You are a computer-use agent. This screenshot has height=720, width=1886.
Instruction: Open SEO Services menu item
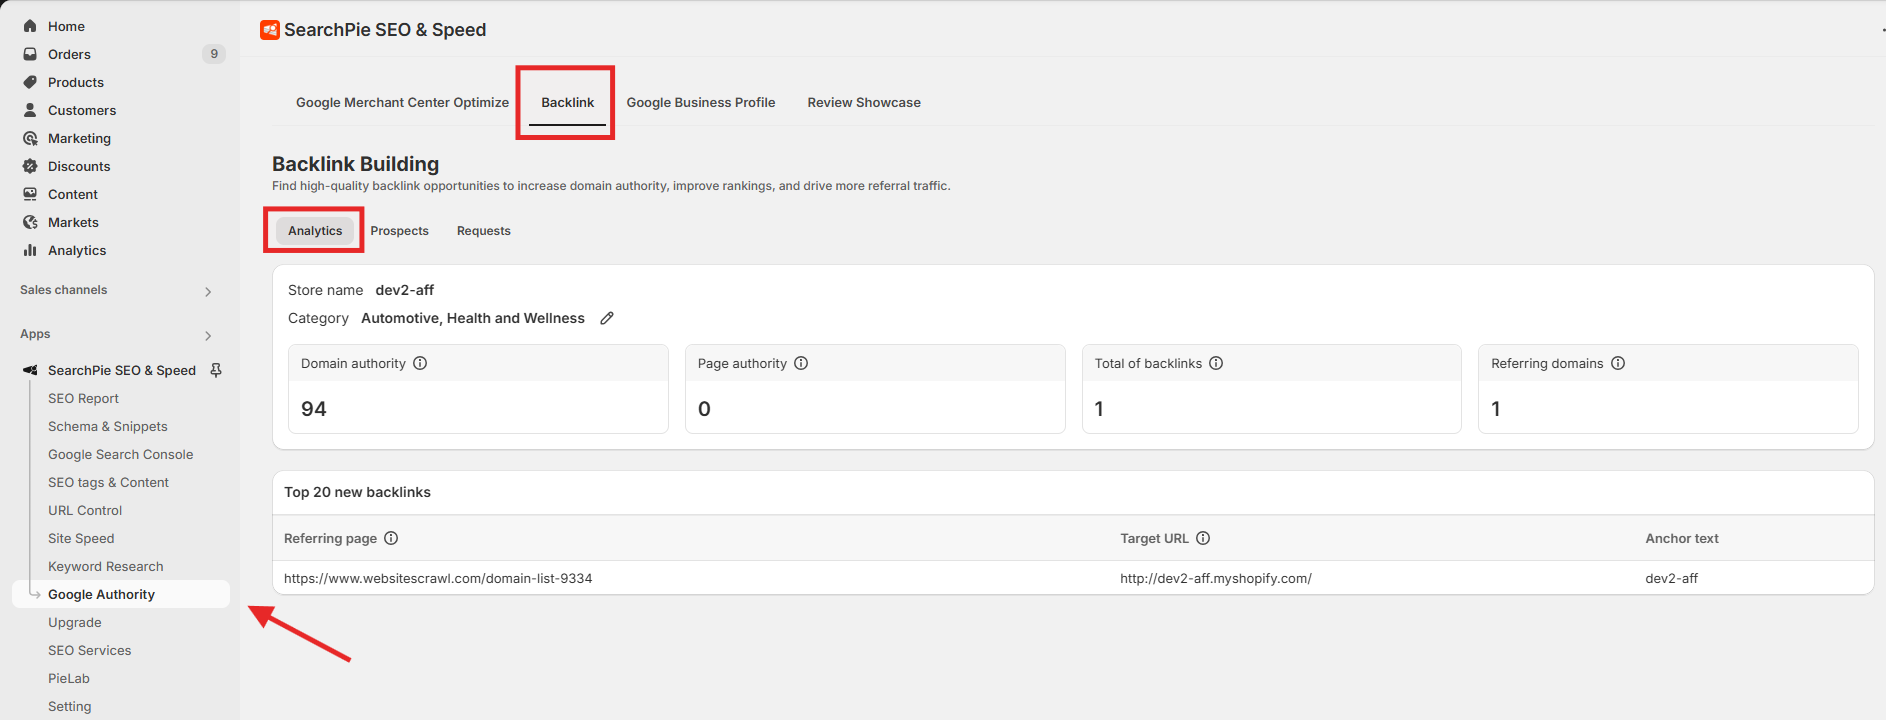pyautogui.click(x=90, y=650)
